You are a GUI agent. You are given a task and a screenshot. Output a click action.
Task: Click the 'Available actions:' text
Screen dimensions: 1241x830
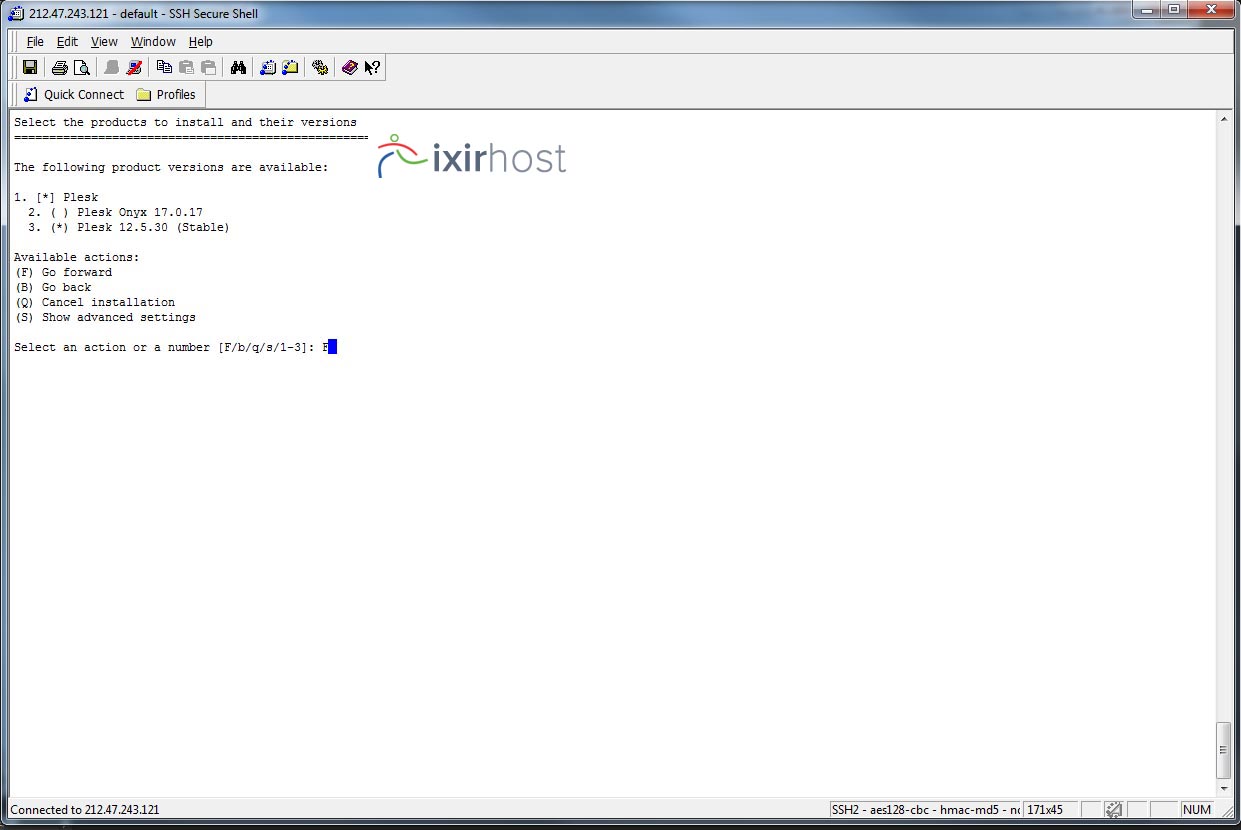click(77, 257)
